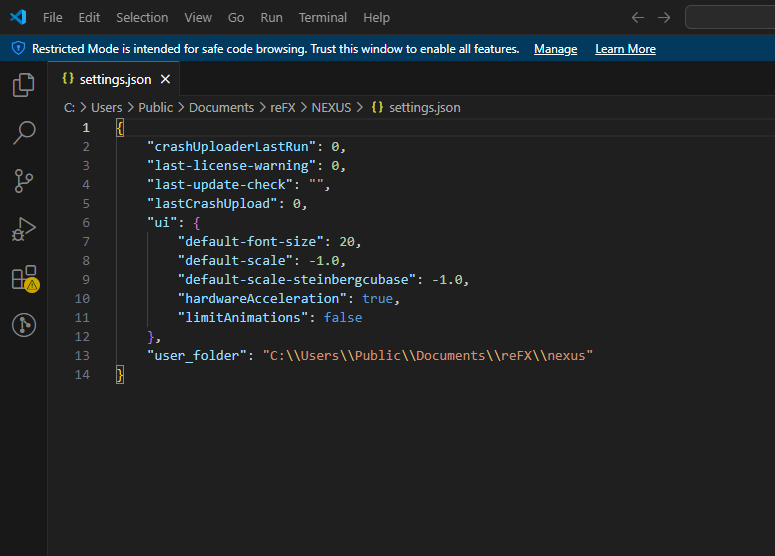Screen dimensions: 775x556
Task: Click the "lastCrashUpload" key
Action: [x=212, y=204]
